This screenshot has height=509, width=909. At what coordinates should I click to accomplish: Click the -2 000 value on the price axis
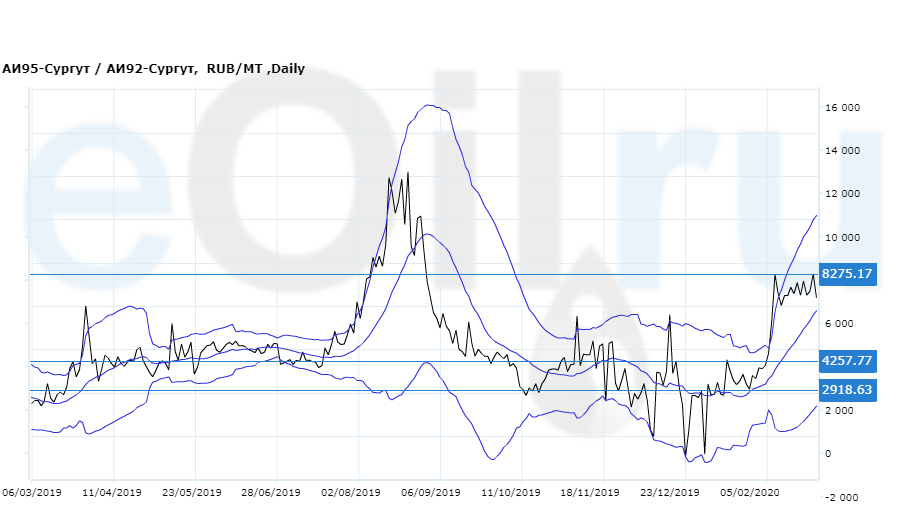842,497
